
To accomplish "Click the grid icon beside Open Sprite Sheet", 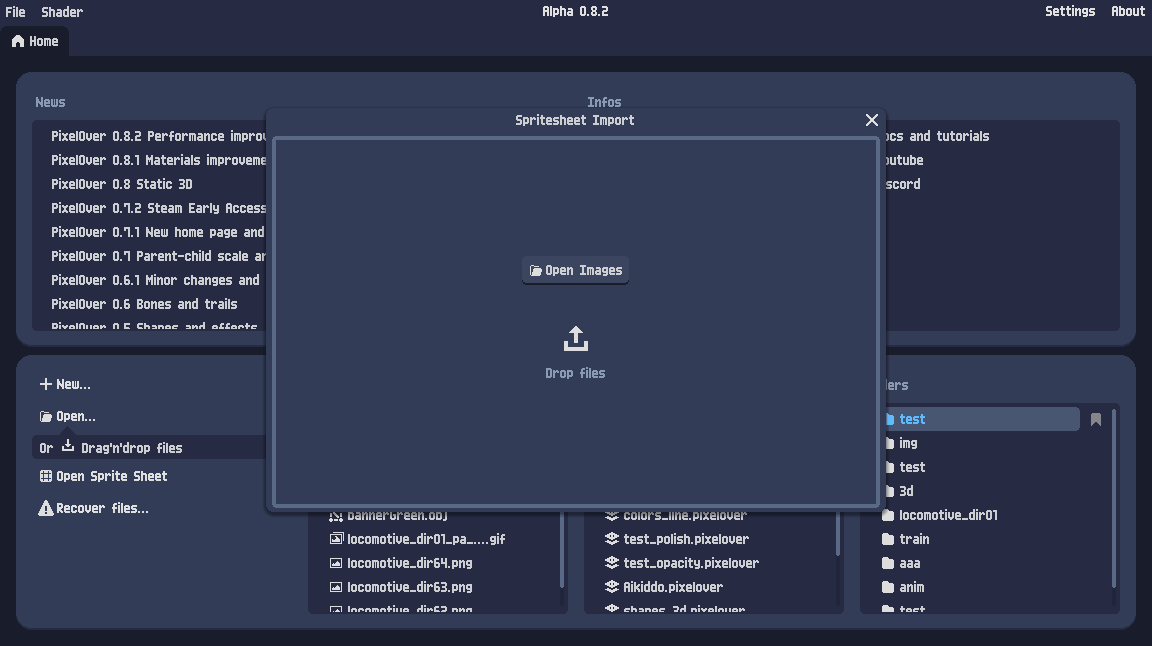I will coord(46,476).
